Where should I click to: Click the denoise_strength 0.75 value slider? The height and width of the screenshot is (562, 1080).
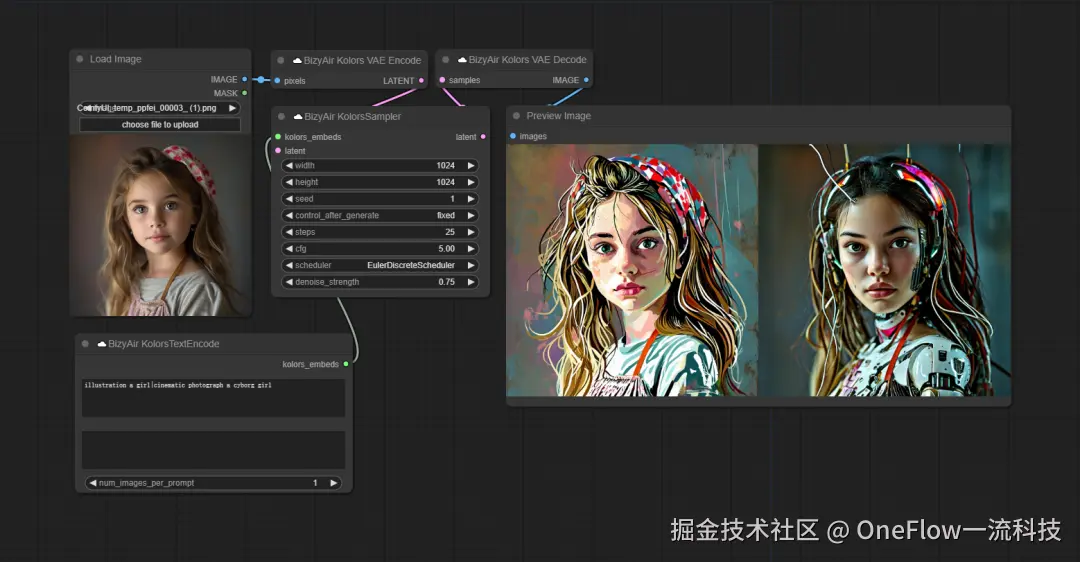(x=380, y=282)
